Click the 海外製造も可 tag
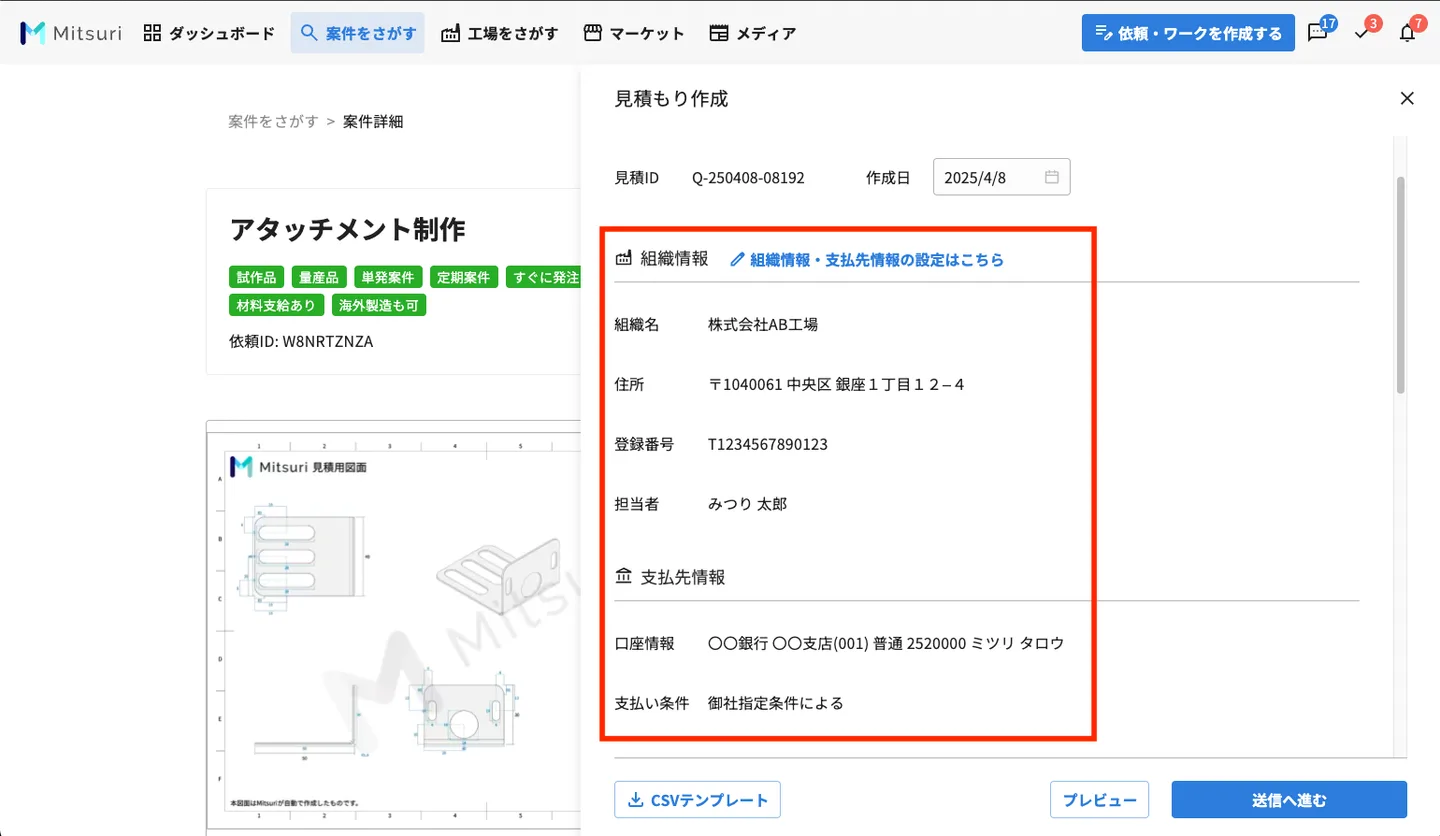This screenshot has width=1440, height=836. click(379, 305)
